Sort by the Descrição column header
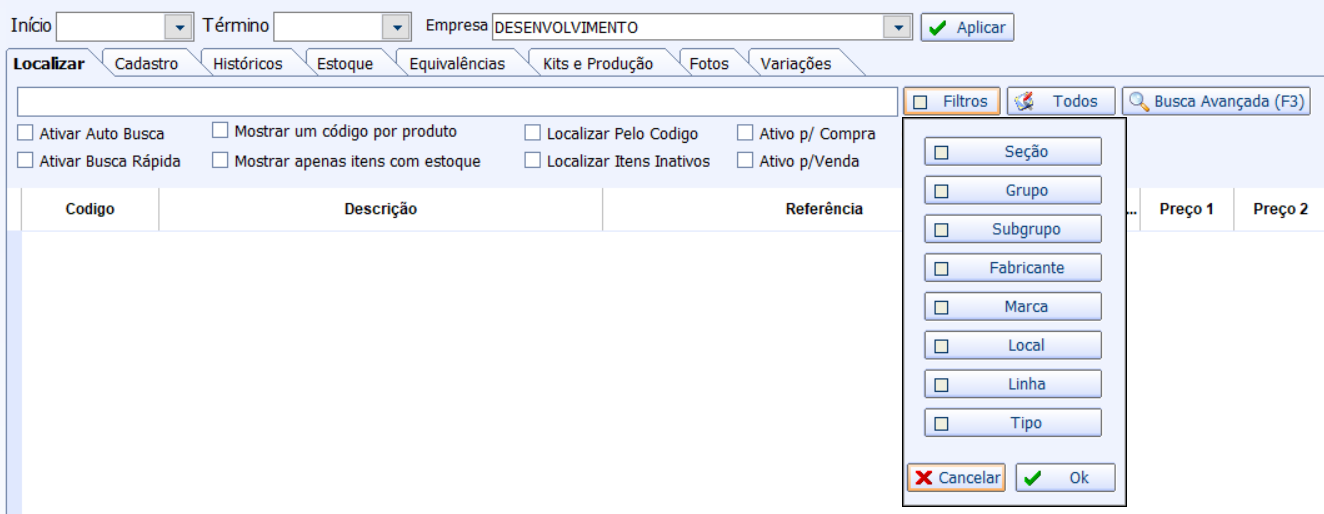 380,209
